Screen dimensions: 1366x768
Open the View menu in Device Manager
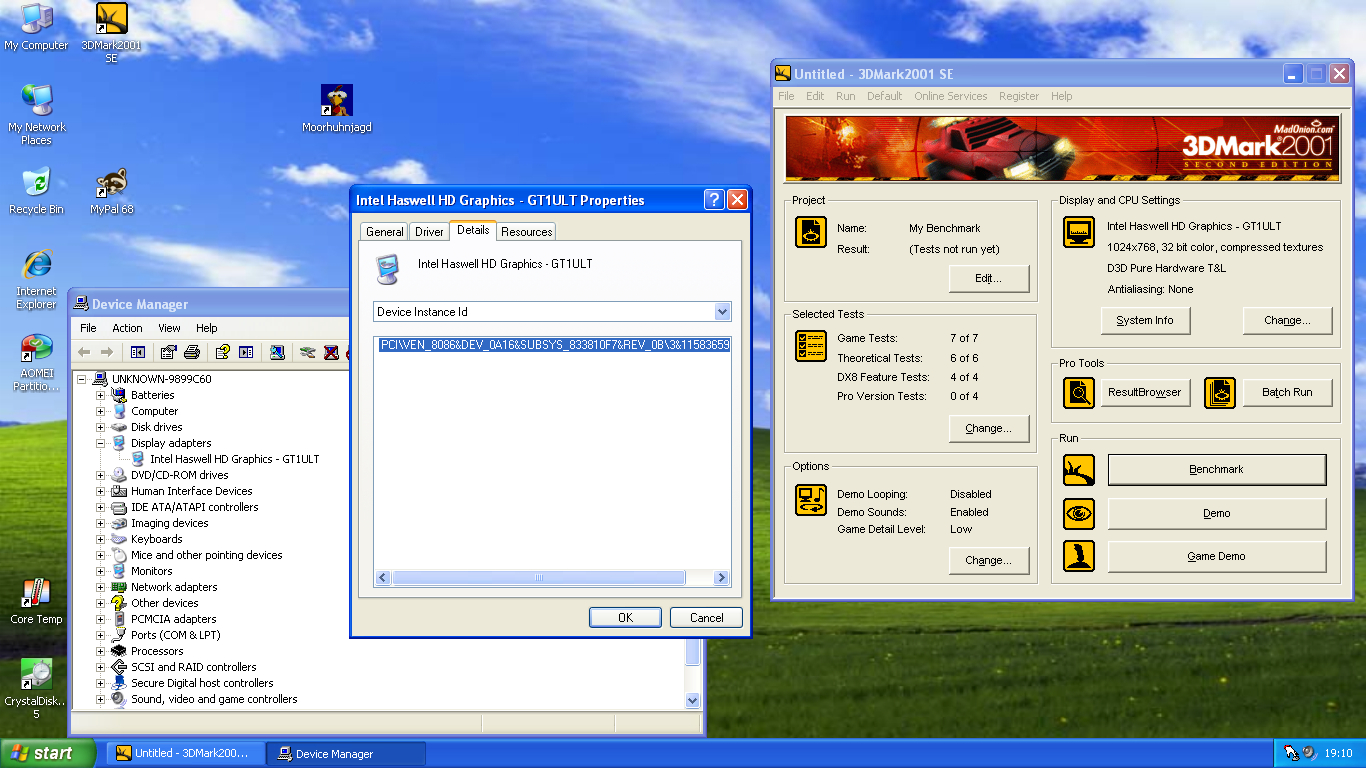[x=170, y=328]
